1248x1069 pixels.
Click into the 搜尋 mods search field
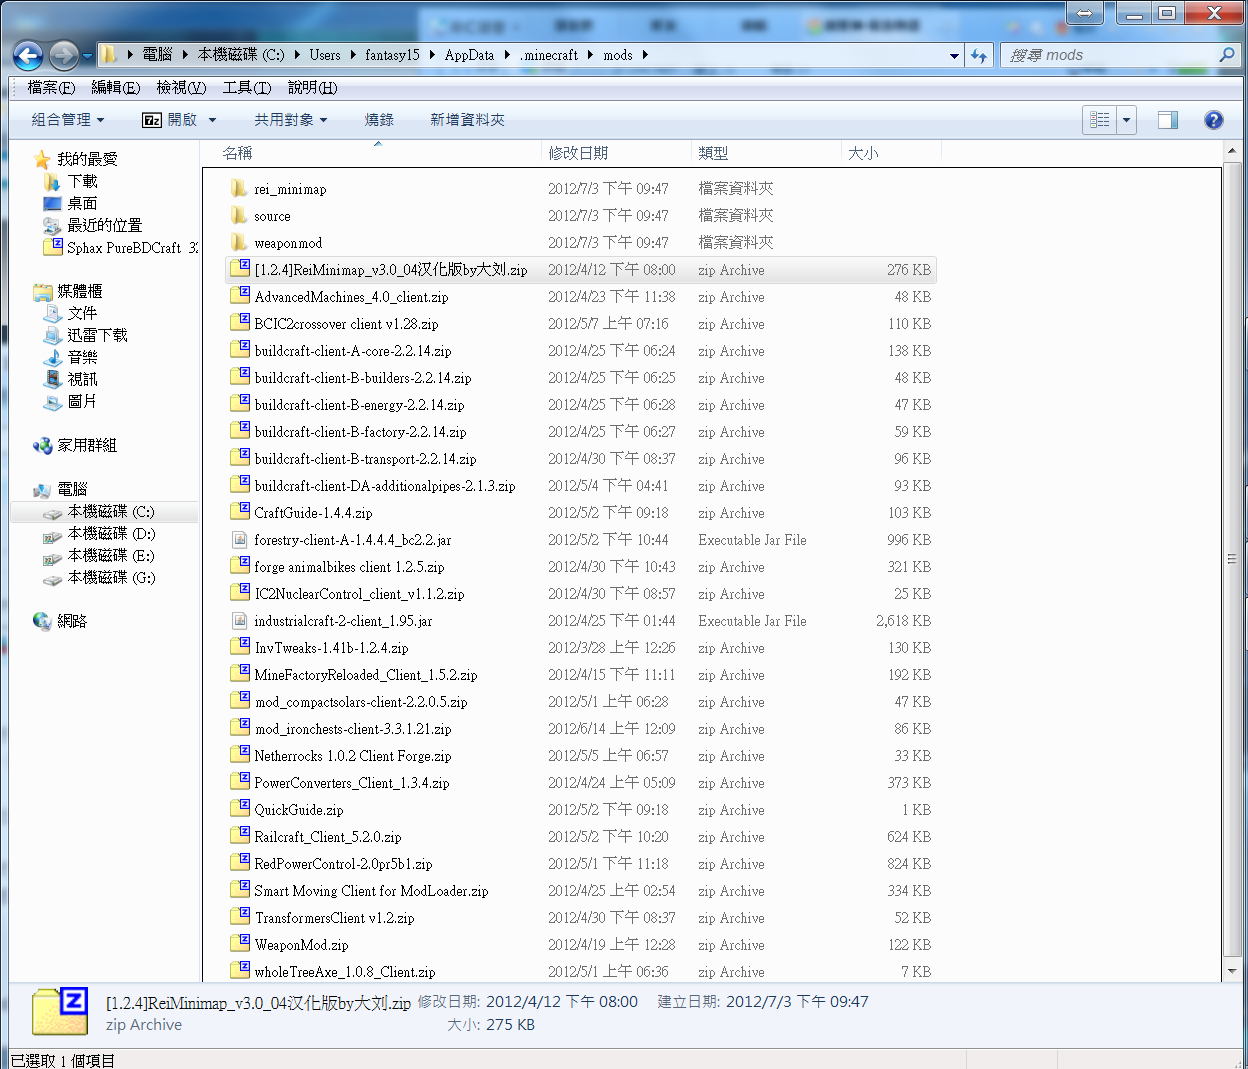(x=1110, y=55)
